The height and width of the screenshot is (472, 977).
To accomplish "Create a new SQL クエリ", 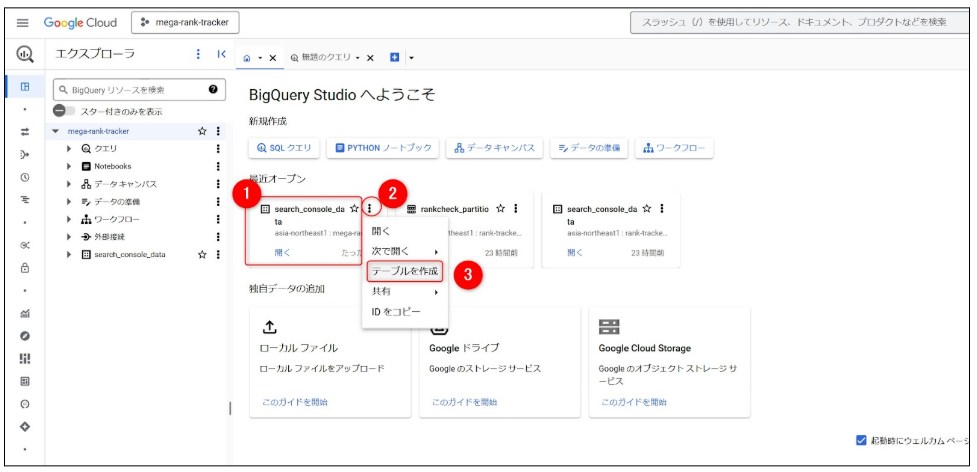I will (x=284, y=148).
